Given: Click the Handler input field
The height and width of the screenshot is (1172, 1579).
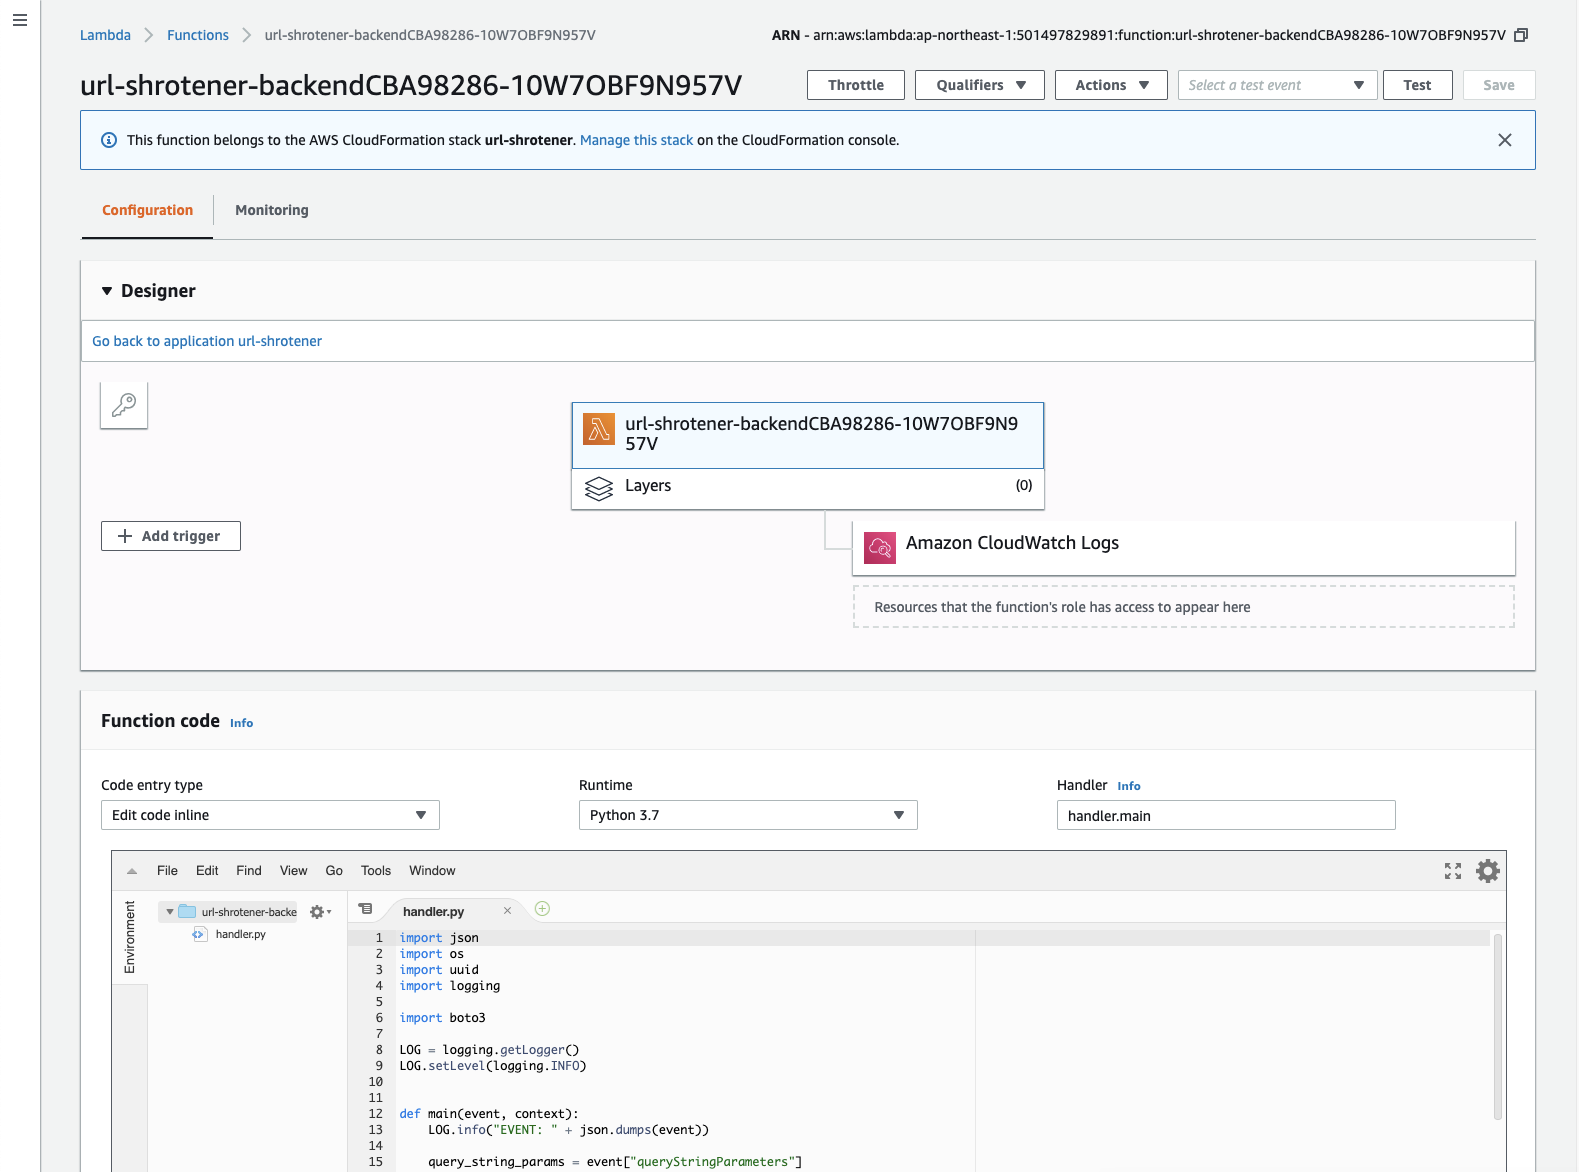Looking at the screenshot, I should pos(1226,815).
